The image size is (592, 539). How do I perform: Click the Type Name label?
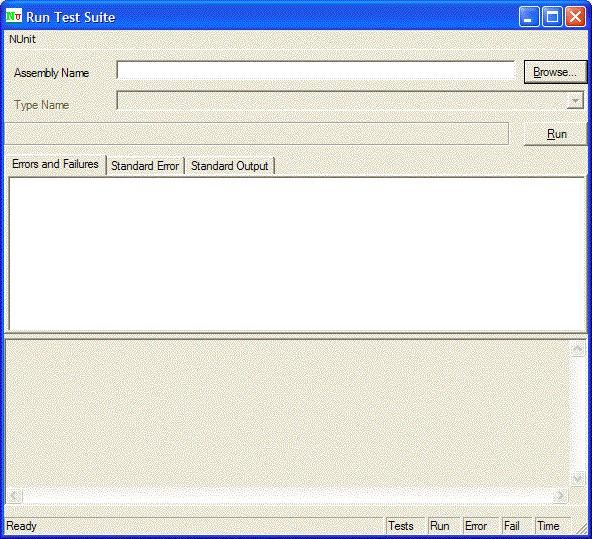pyautogui.click(x=42, y=105)
